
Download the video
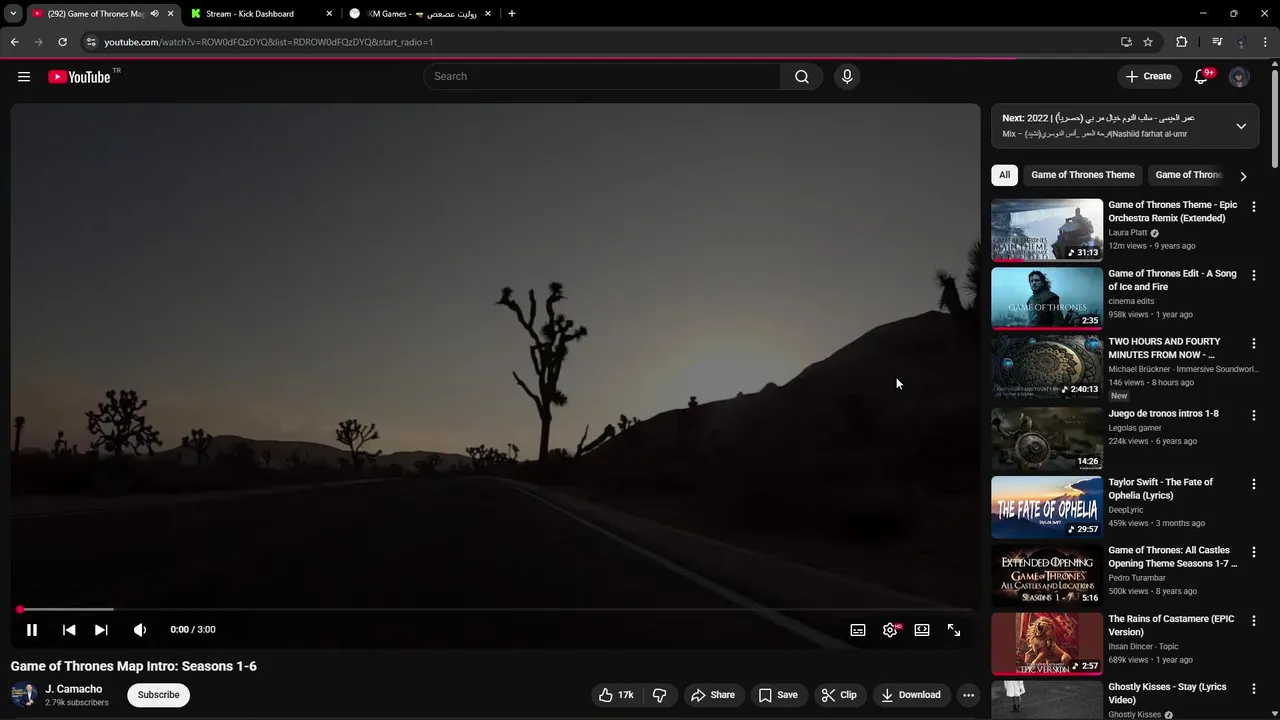[911, 695]
